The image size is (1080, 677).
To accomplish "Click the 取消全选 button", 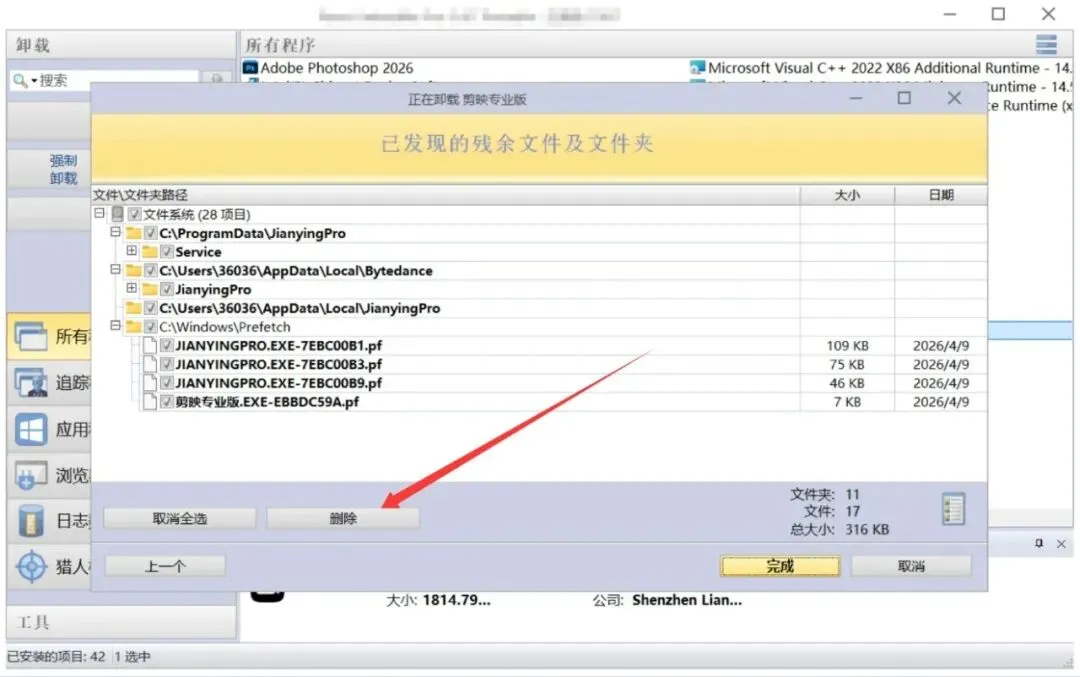I will coord(179,519).
